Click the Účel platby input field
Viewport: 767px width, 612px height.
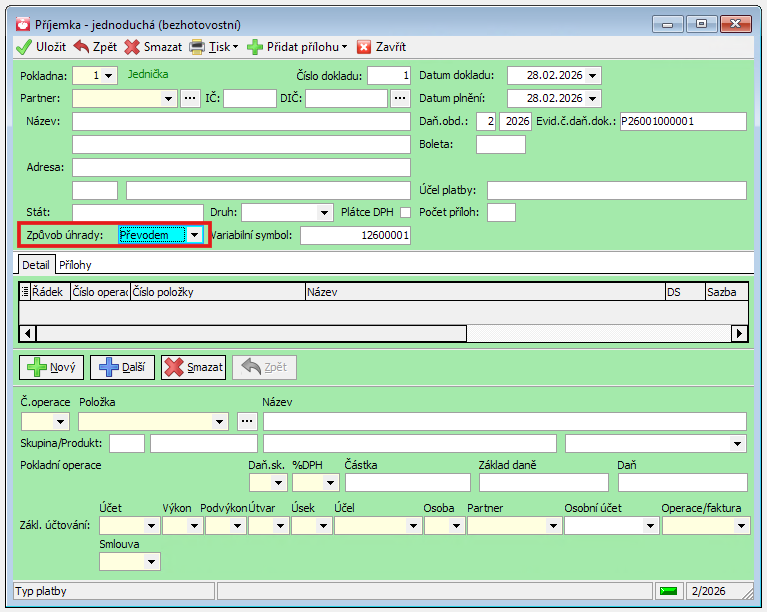616,190
